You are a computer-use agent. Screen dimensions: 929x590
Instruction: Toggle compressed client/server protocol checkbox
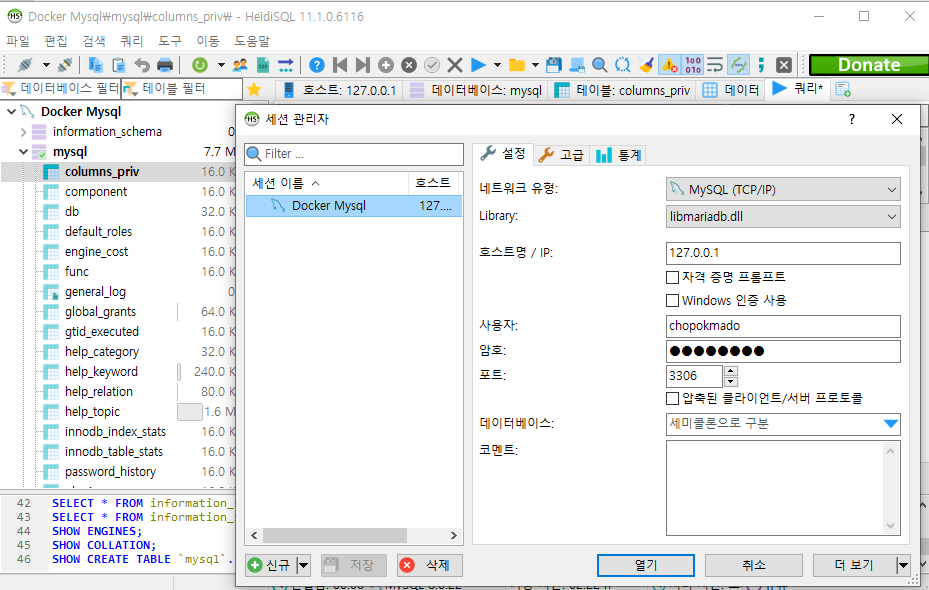coord(672,399)
